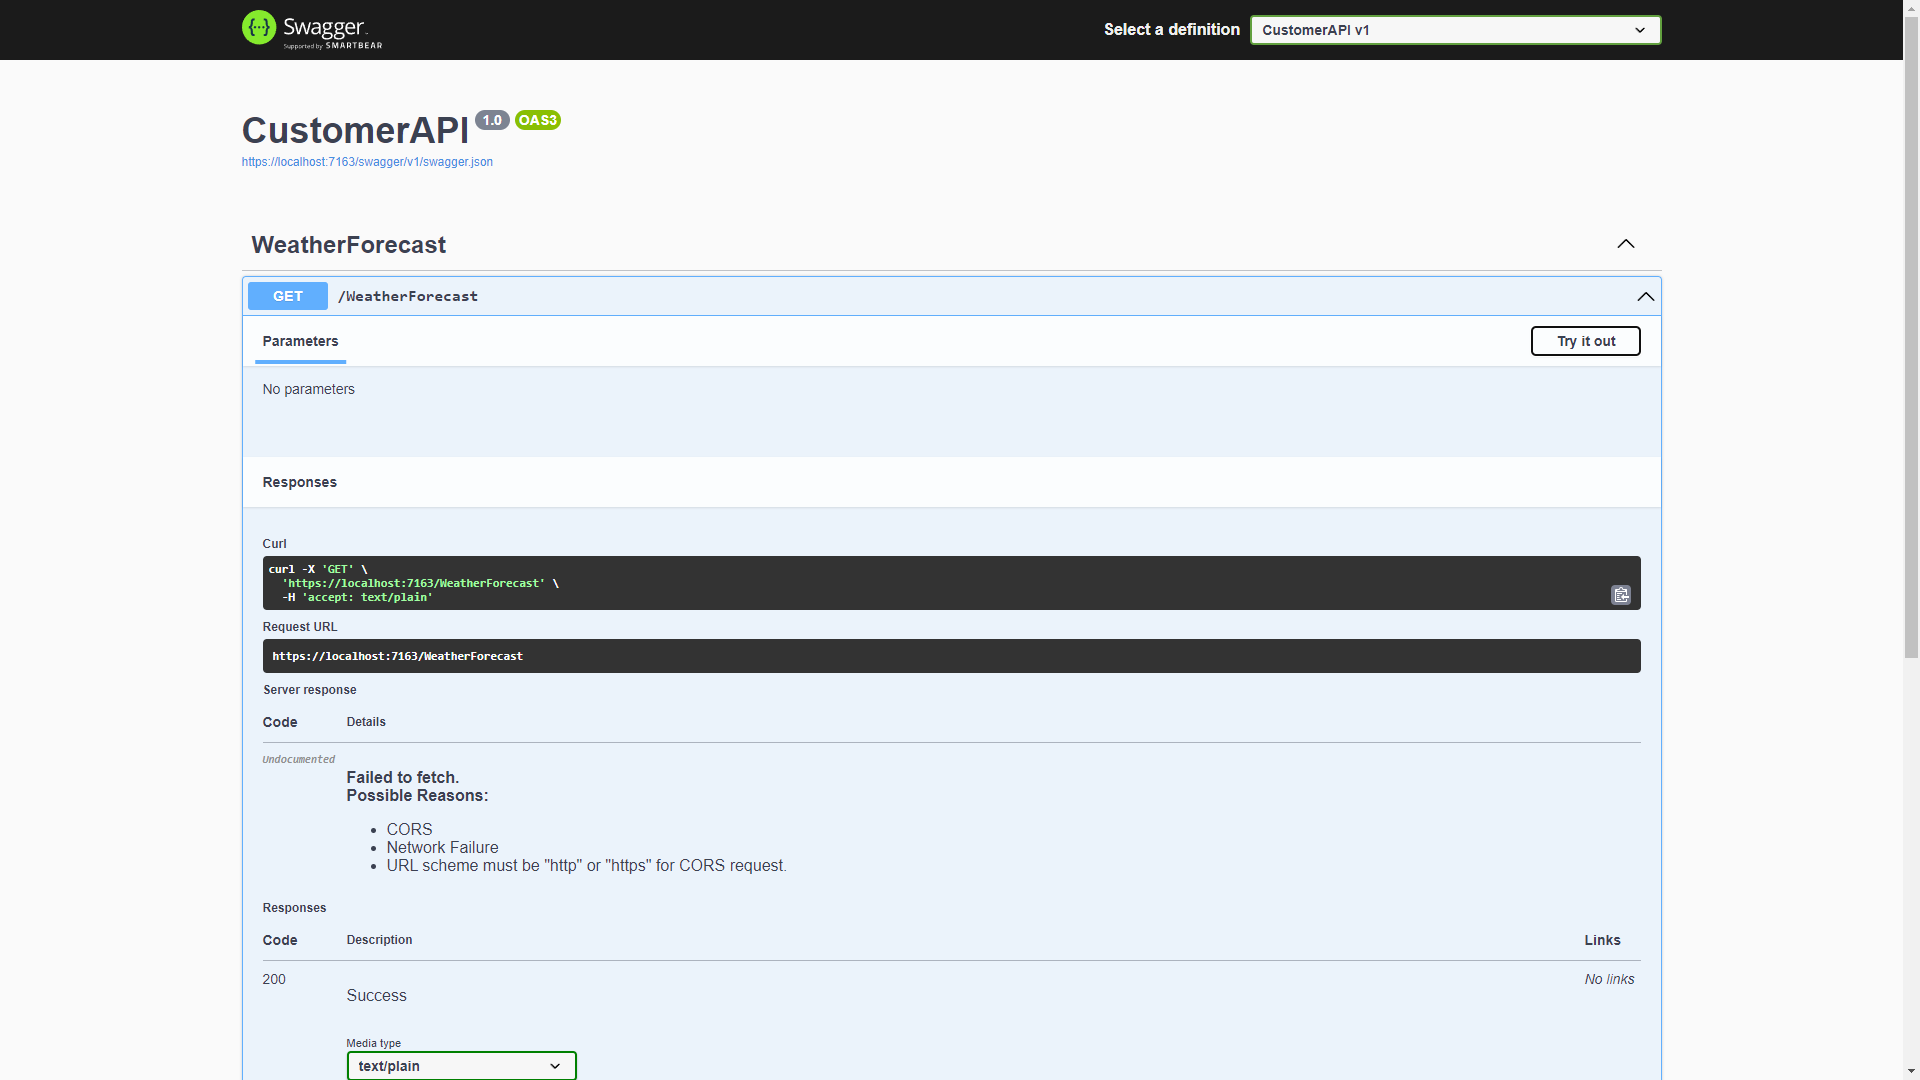Click the scrollbar down arrow
1920x1080 pixels.
[1911, 1071]
